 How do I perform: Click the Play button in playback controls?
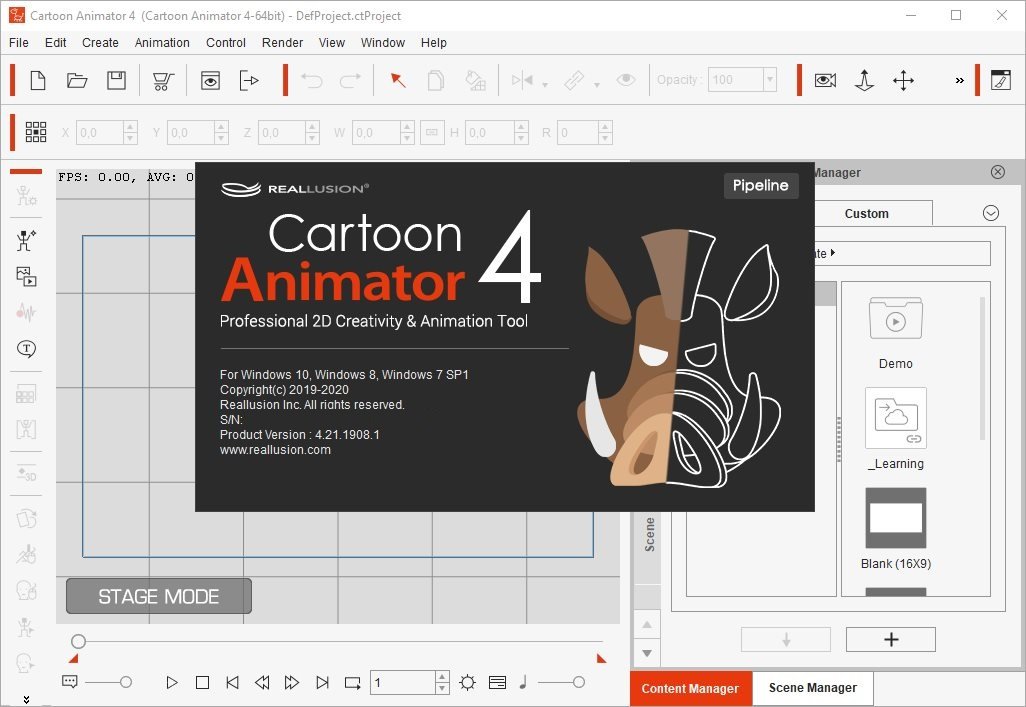click(172, 683)
